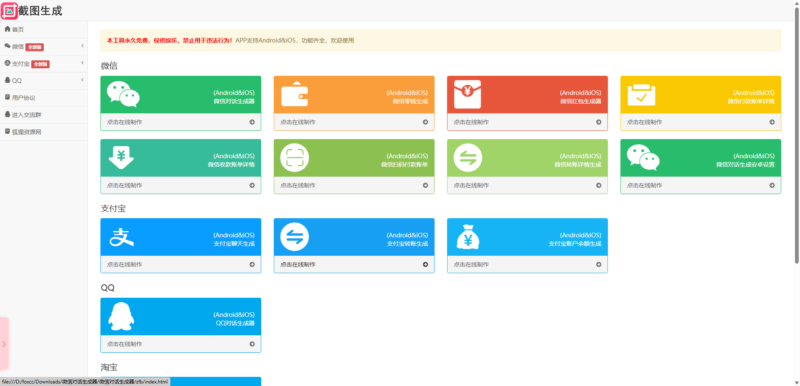Click the yen down-arrow icon on 微信收款账单详情 card
Screen dimensions: 800x386
[x=121, y=158]
